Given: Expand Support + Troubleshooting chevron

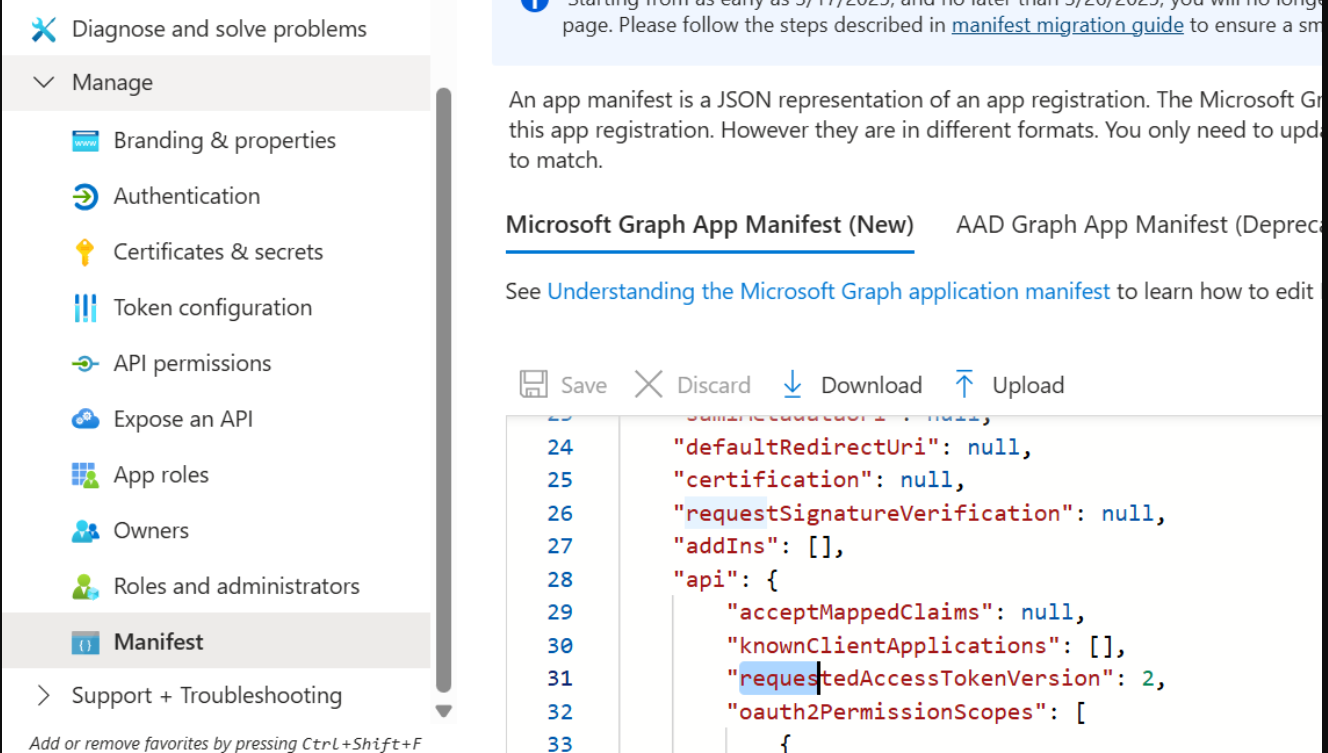Looking at the screenshot, I should pyautogui.click(x=43, y=696).
